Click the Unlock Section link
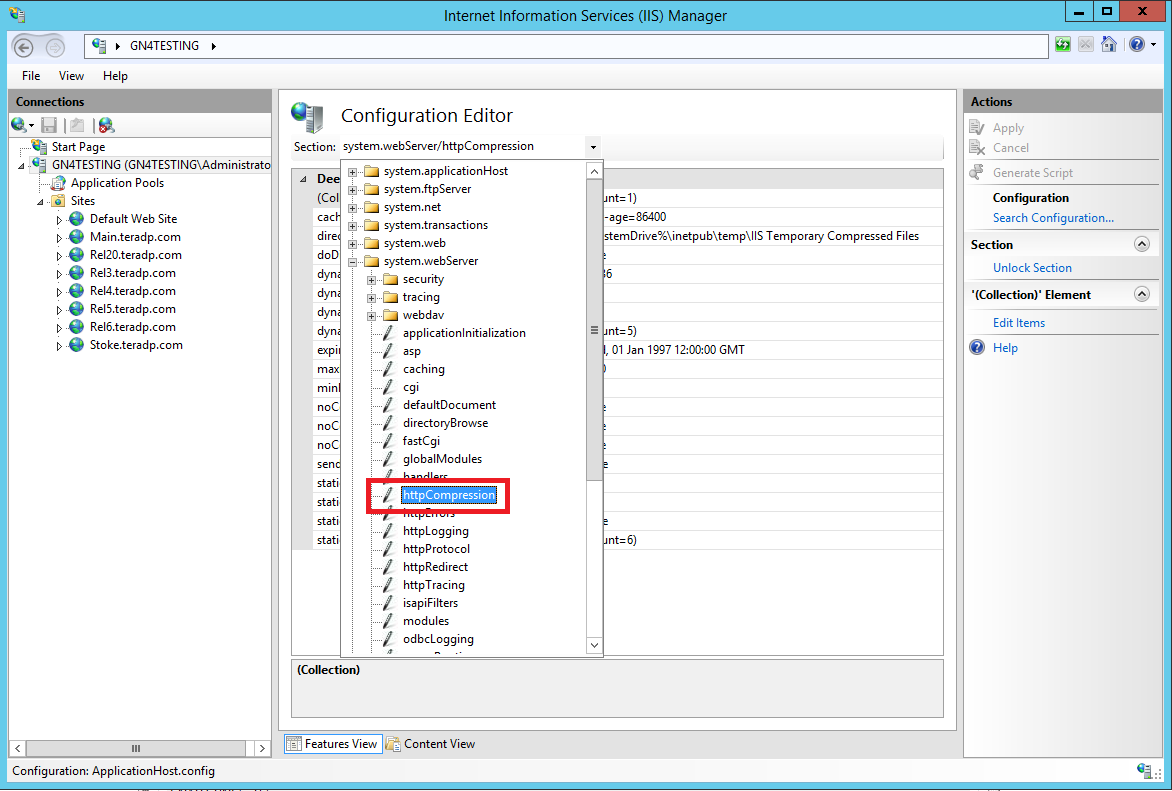The width and height of the screenshot is (1172, 791). click(x=1031, y=268)
